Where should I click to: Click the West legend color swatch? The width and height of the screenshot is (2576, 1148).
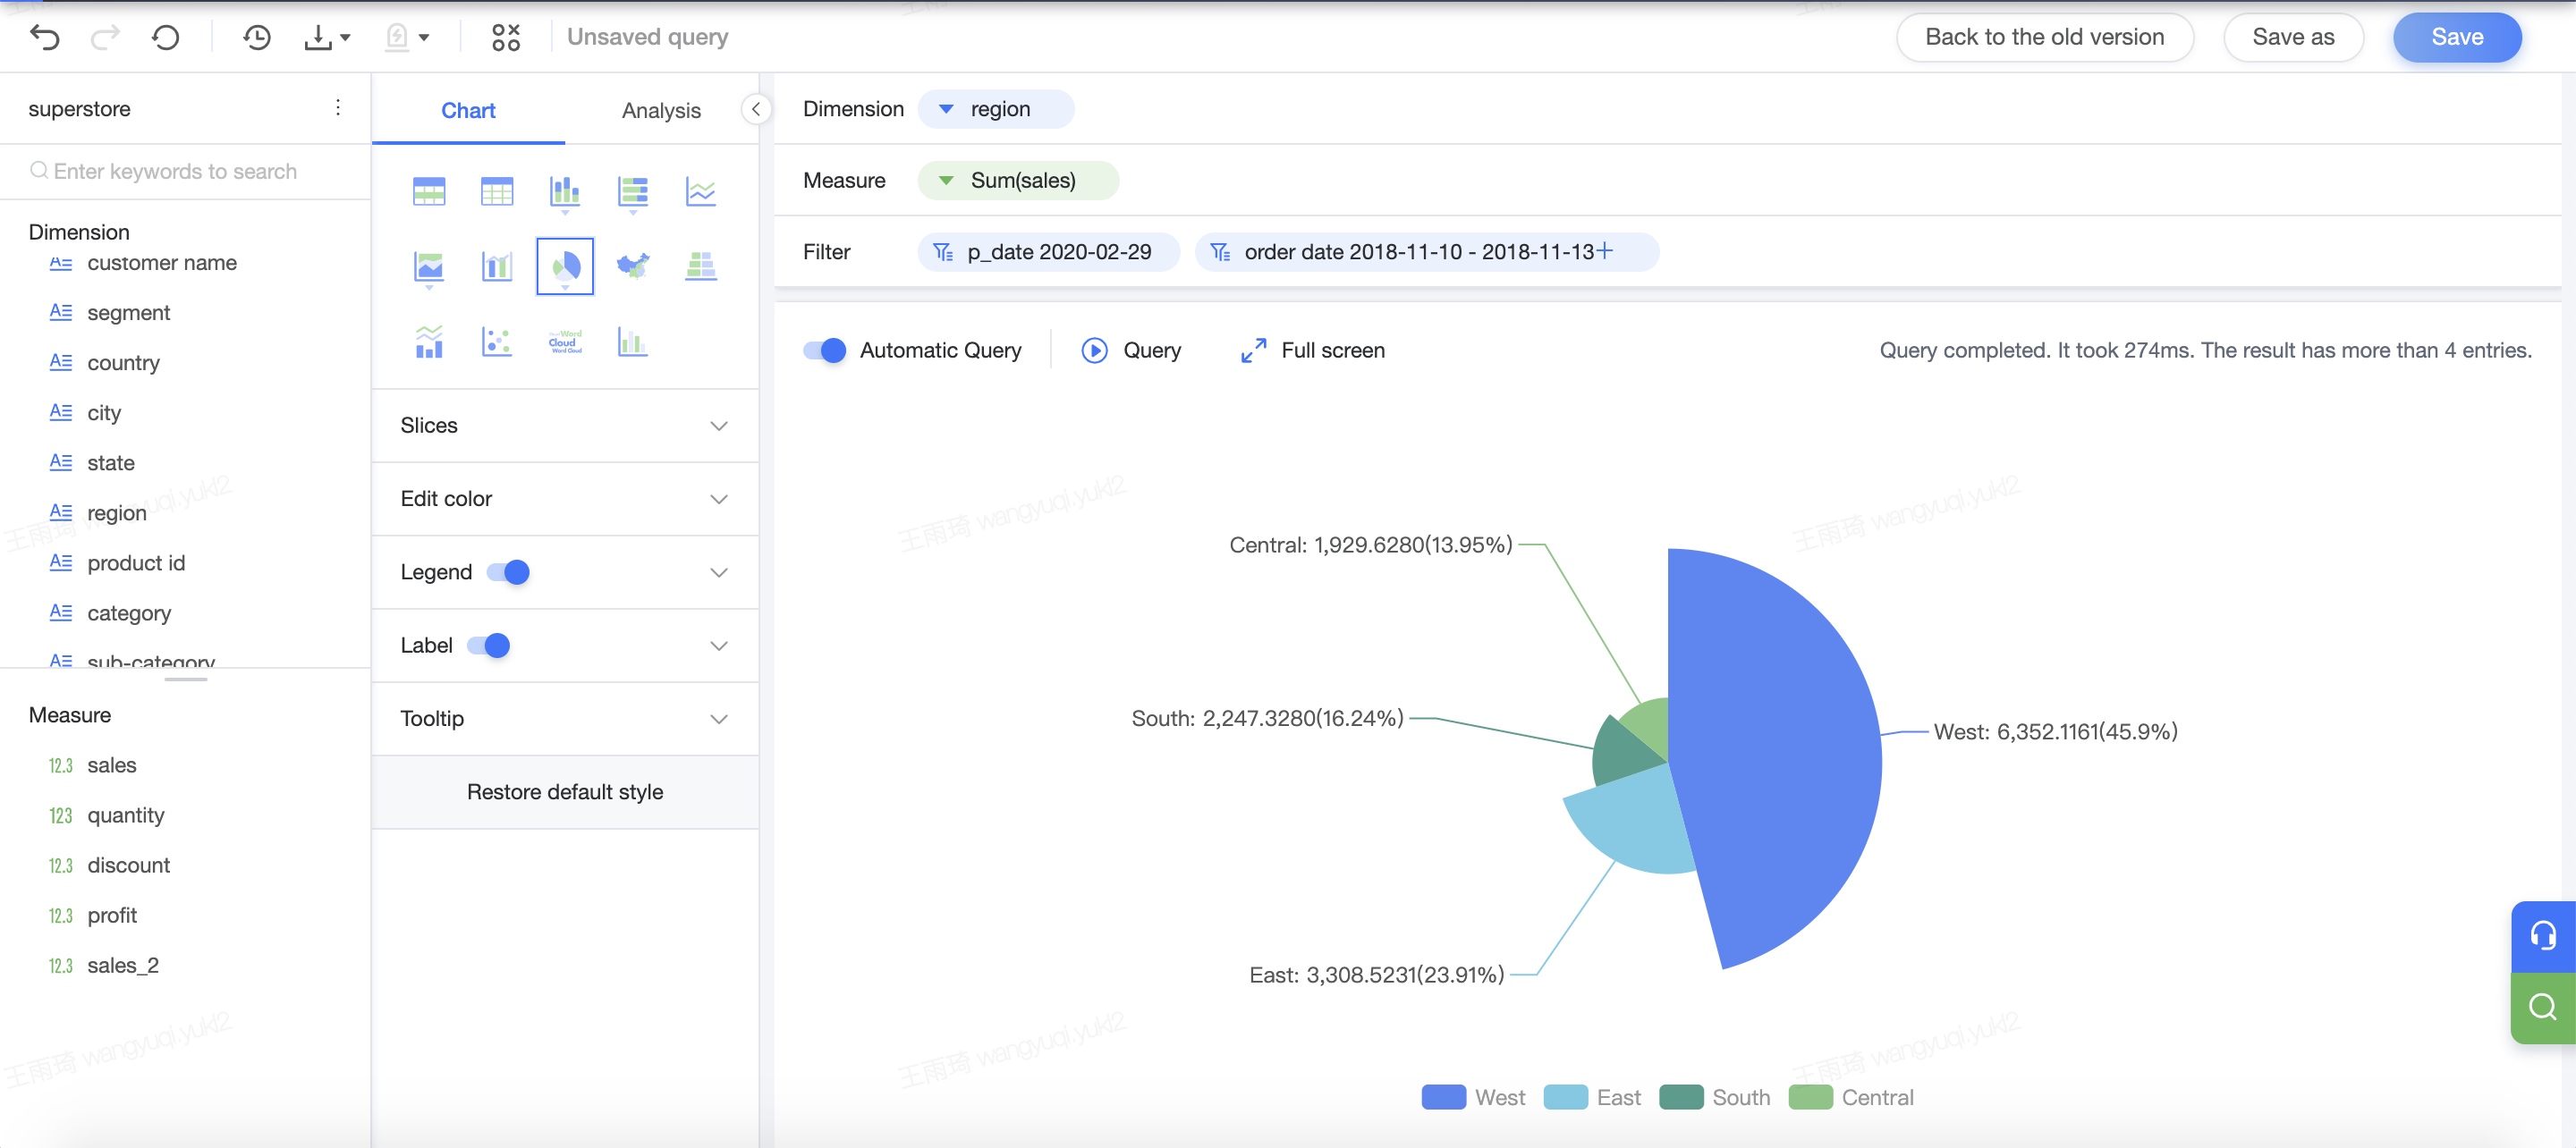(x=1443, y=1097)
